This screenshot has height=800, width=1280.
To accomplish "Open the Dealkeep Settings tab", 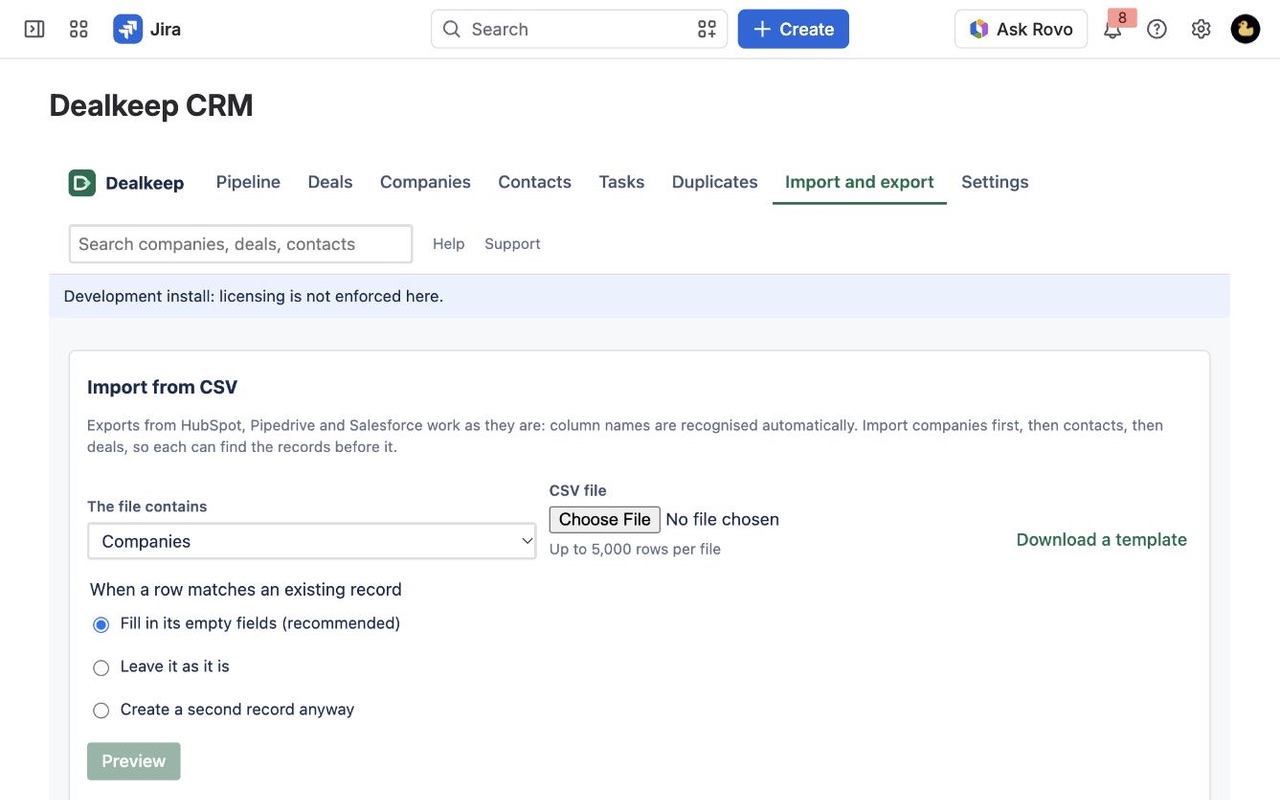I will point(995,182).
